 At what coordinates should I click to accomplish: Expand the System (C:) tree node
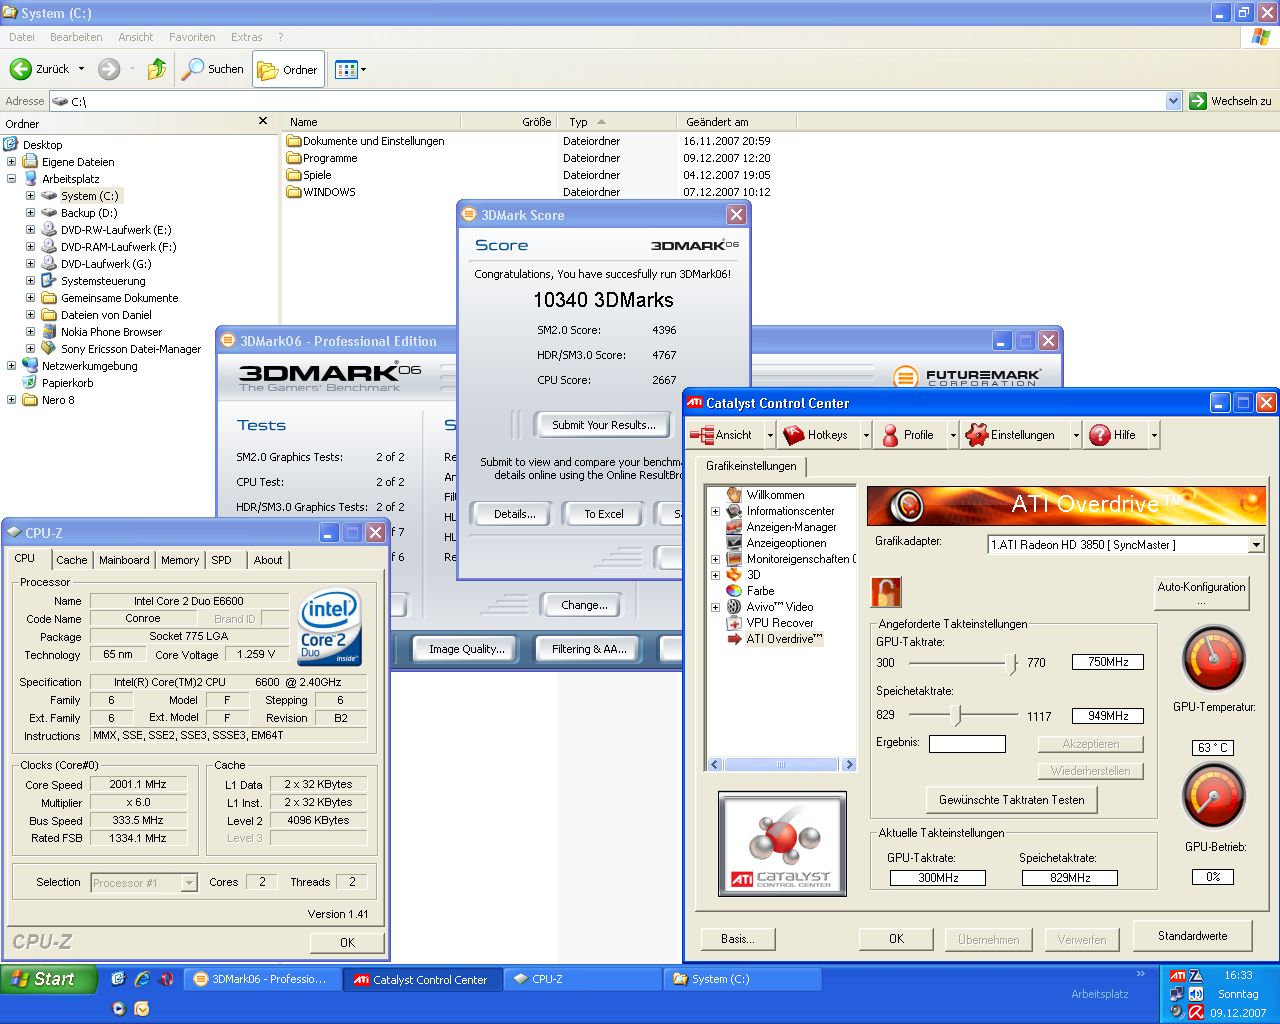[30, 196]
